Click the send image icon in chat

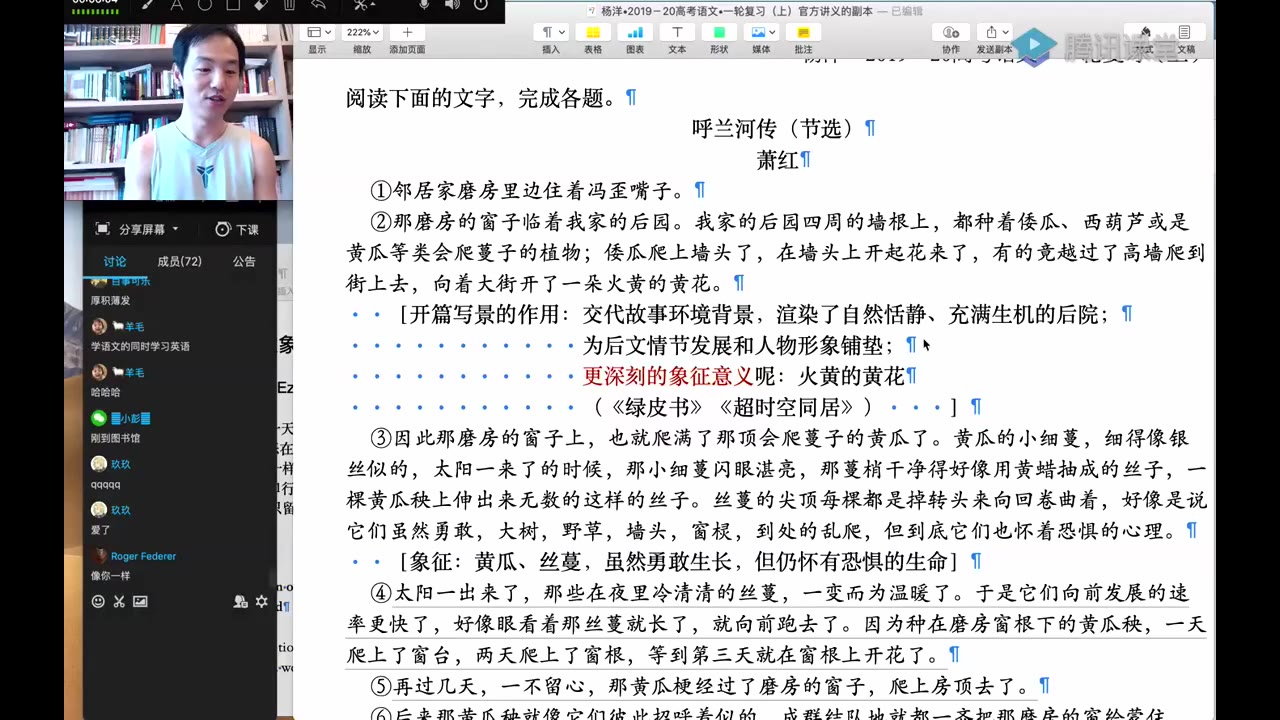coord(140,601)
